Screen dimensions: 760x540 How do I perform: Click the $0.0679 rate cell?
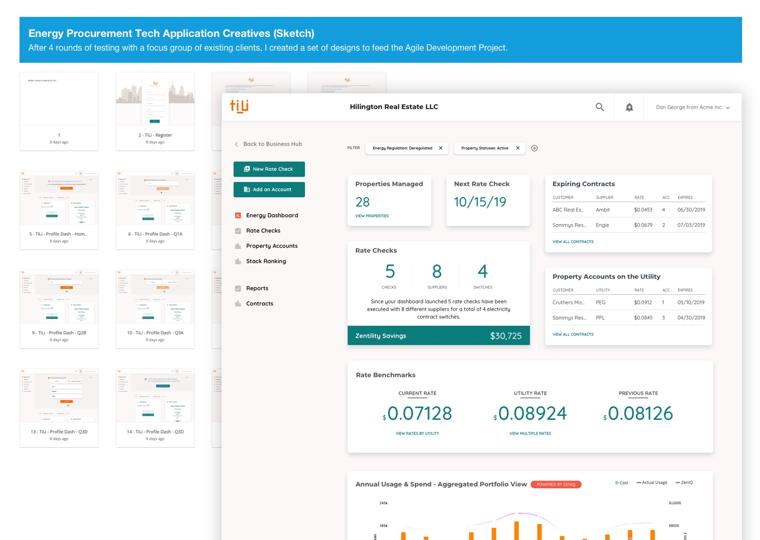(643, 225)
